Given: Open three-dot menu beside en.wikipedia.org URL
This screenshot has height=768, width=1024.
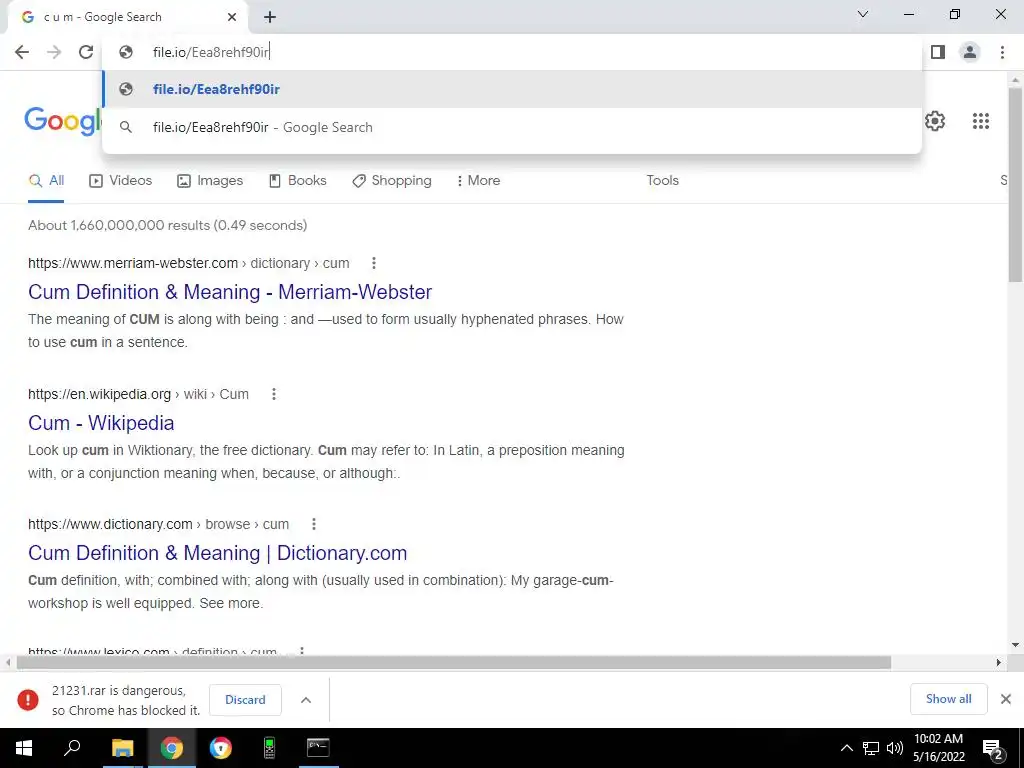Looking at the screenshot, I should pyautogui.click(x=274, y=394).
